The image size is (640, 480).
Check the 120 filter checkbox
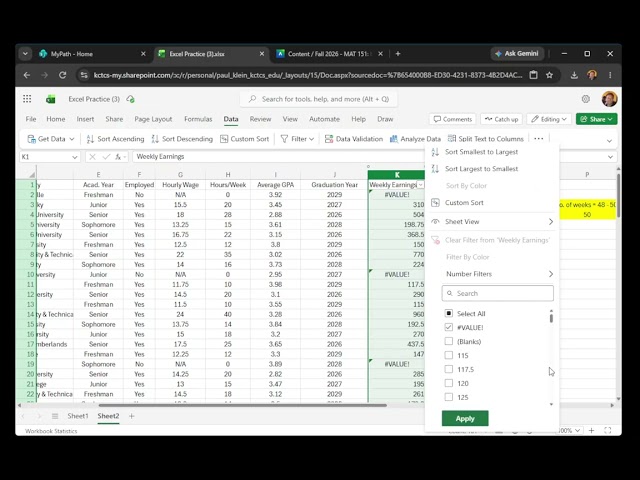449,383
